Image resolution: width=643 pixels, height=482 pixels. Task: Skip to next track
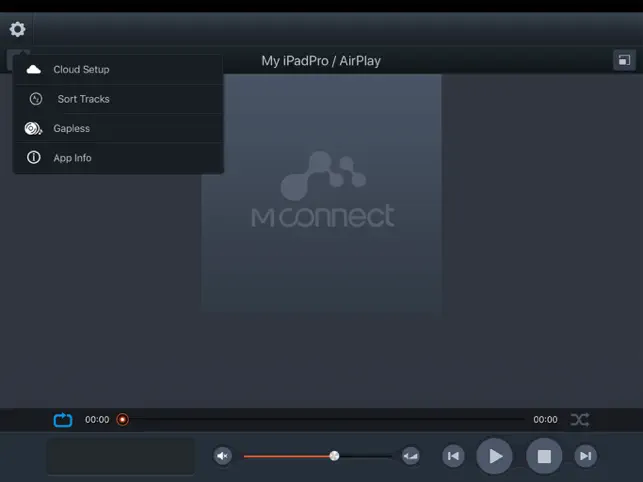tap(586, 456)
